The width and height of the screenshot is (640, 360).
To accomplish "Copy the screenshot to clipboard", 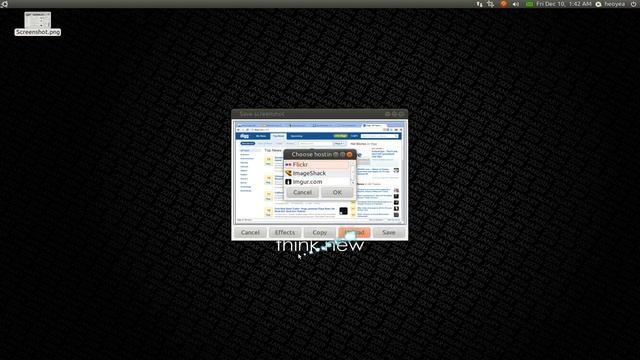I will (x=320, y=232).
